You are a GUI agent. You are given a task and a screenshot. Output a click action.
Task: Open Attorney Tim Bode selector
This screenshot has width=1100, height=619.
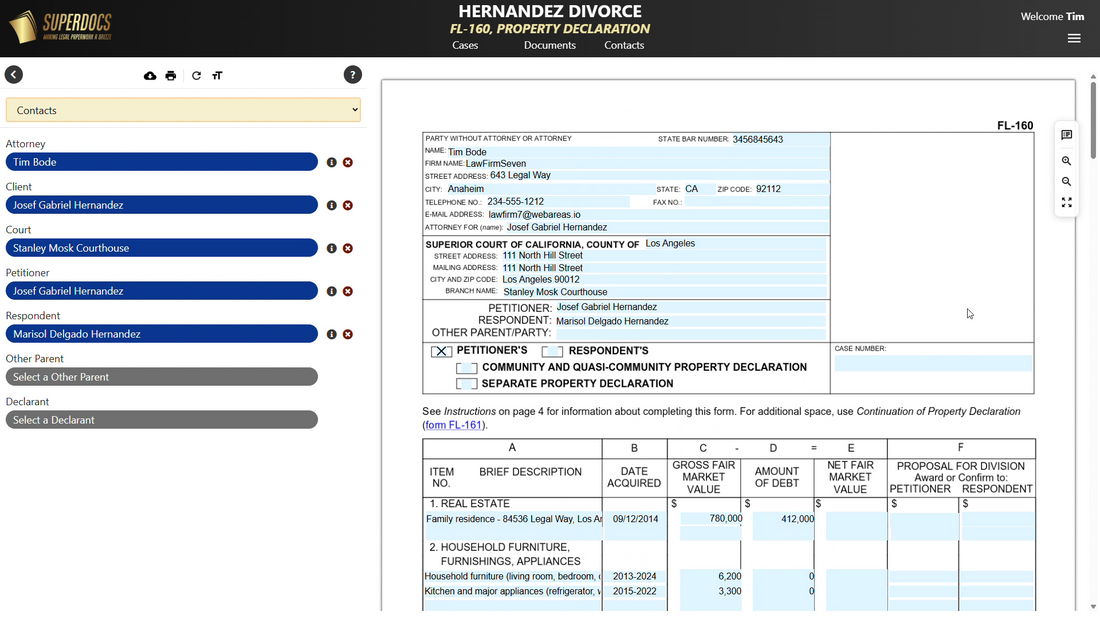tap(161, 162)
